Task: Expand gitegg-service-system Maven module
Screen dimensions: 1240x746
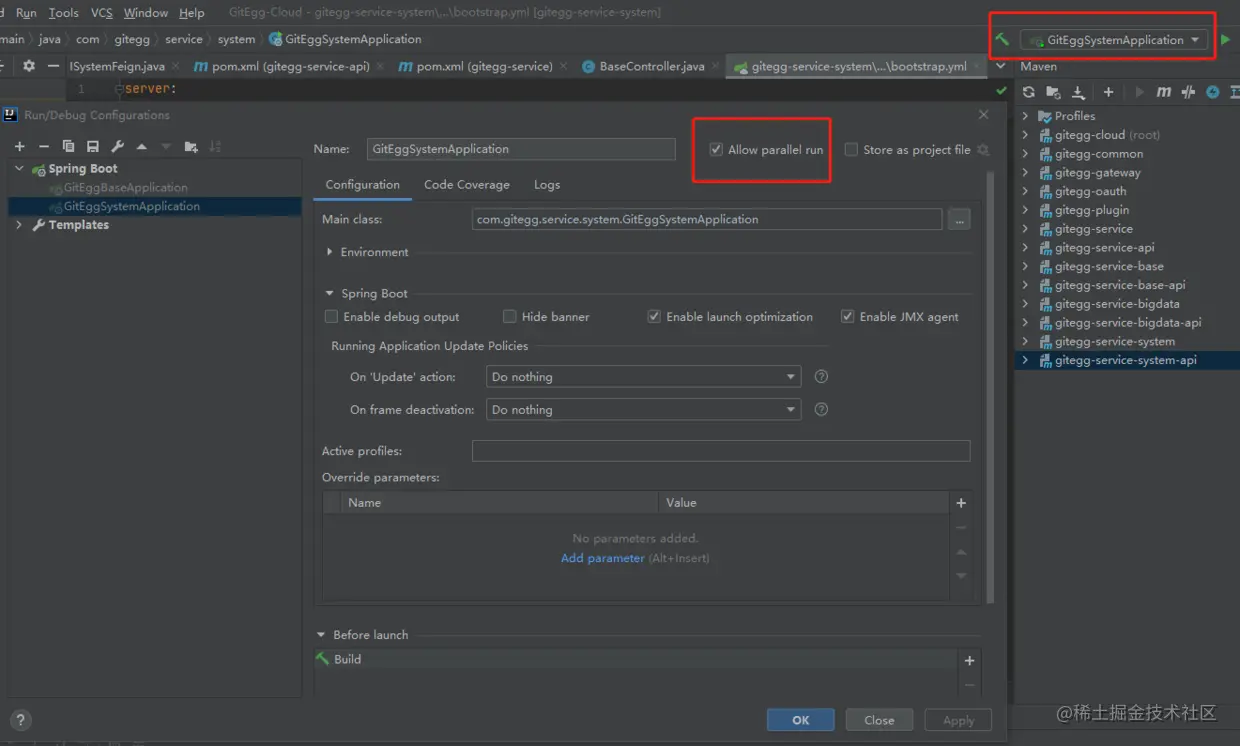Action: click(x=1025, y=341)
